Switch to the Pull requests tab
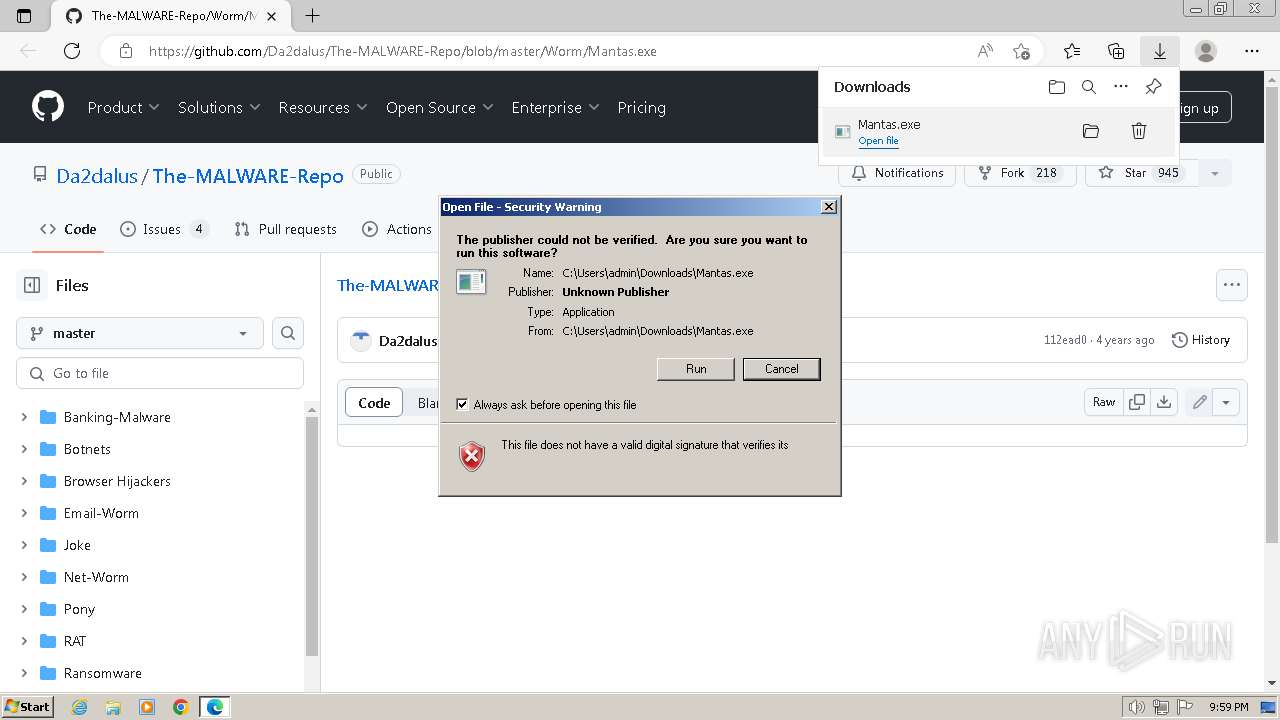1280x720 pixels. pos(286,229)
